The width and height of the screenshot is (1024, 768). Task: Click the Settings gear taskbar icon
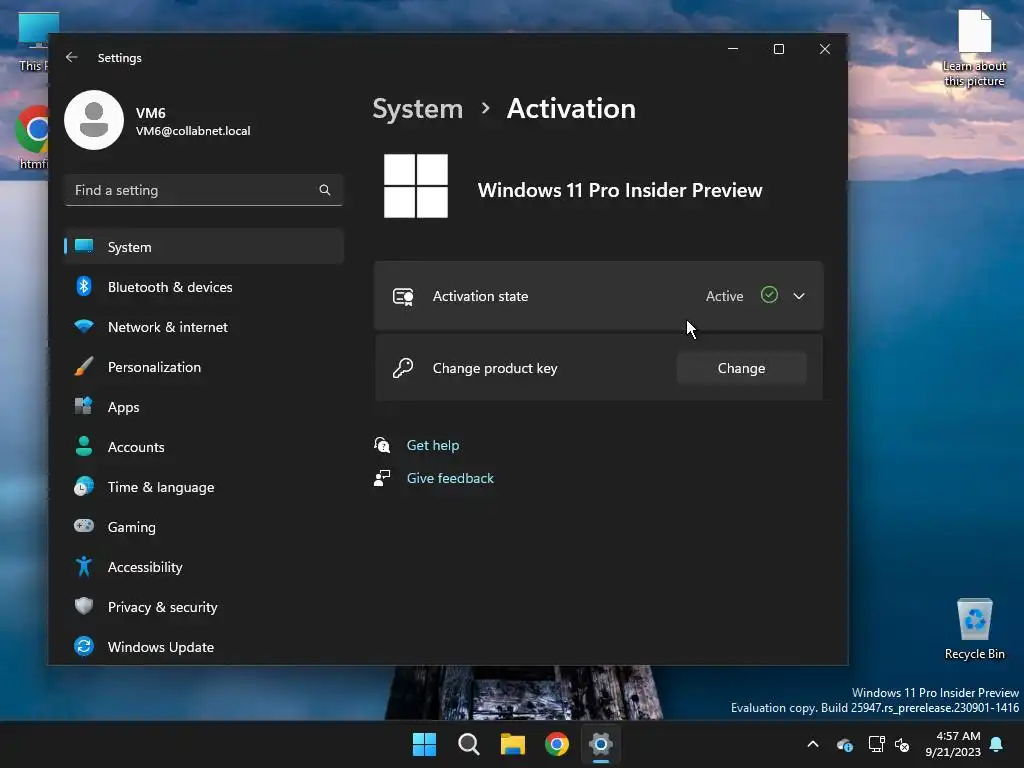click(x=601, y=744)
